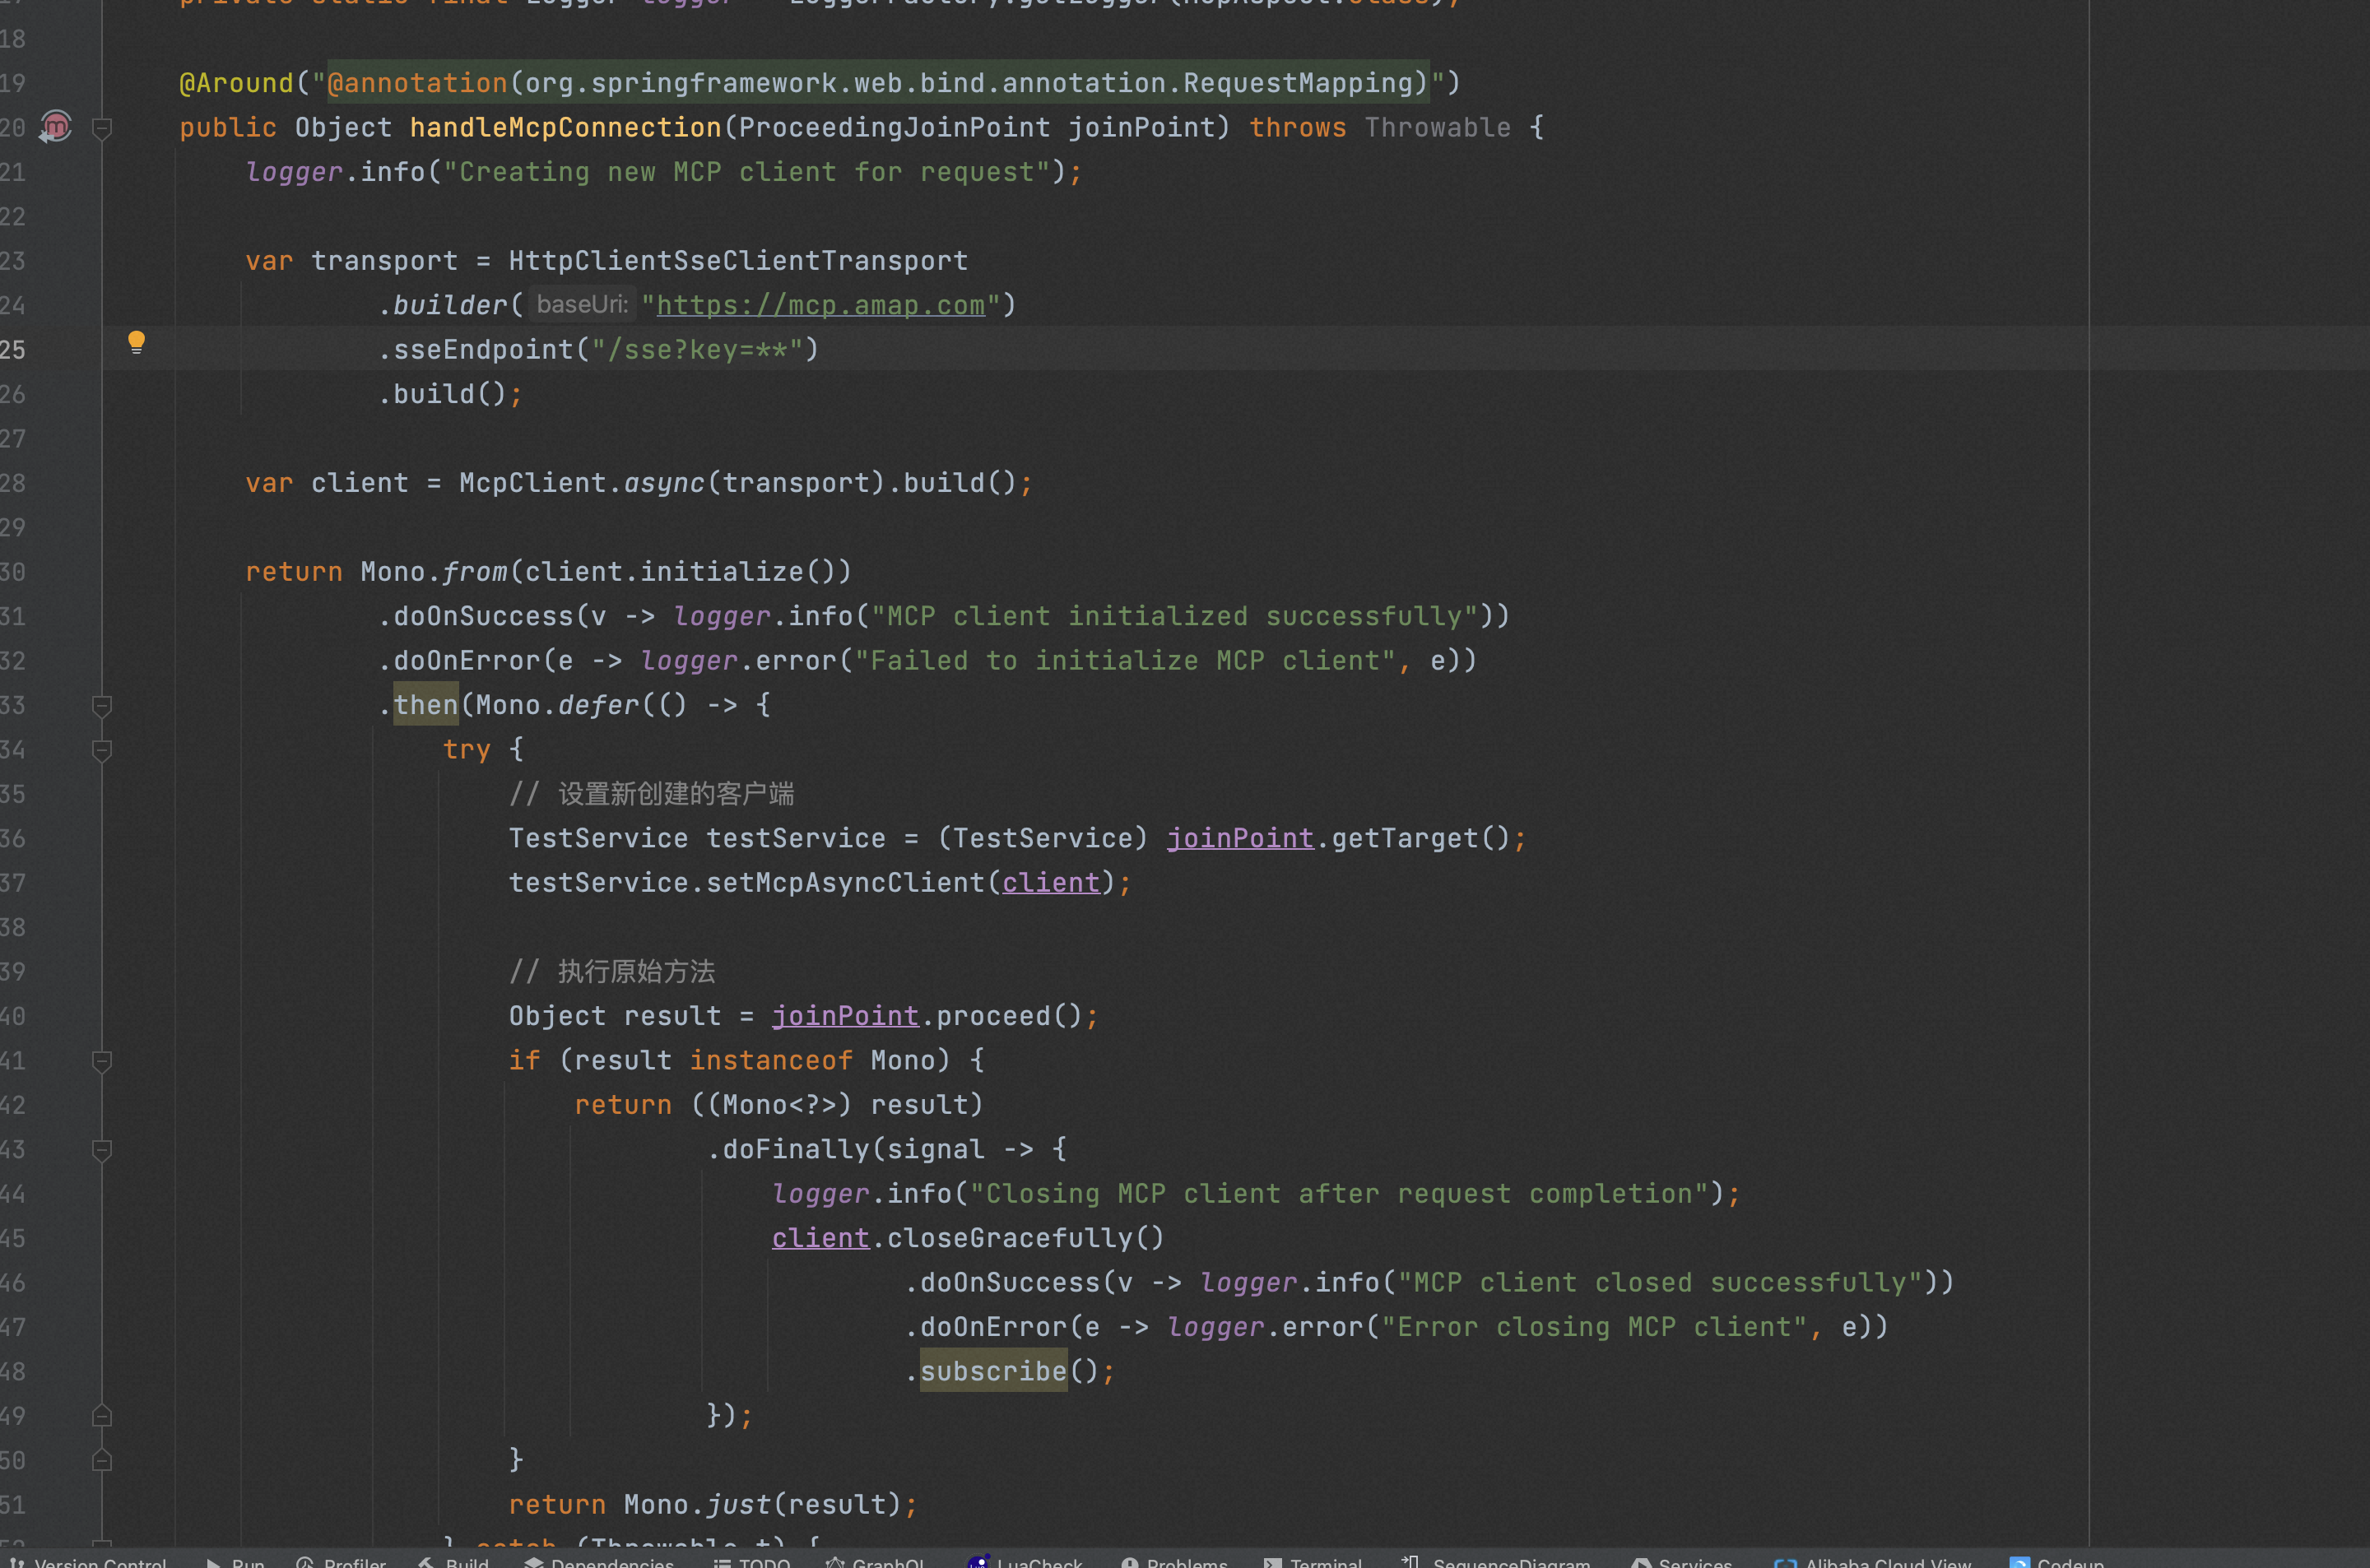The image size is (2370, 1568).
Task: Click McpClient on line 28
Action: pos(532,483)
